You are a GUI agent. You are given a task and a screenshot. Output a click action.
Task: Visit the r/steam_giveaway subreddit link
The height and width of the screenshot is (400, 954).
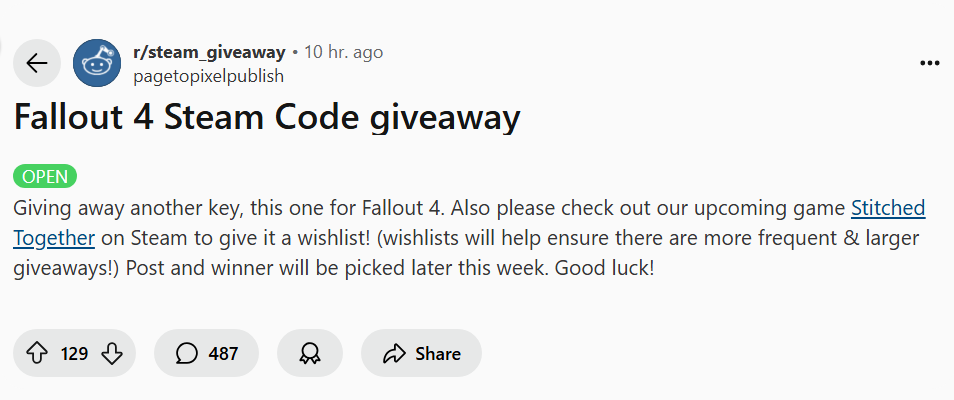pyautogui.click(x=209, y=52)
